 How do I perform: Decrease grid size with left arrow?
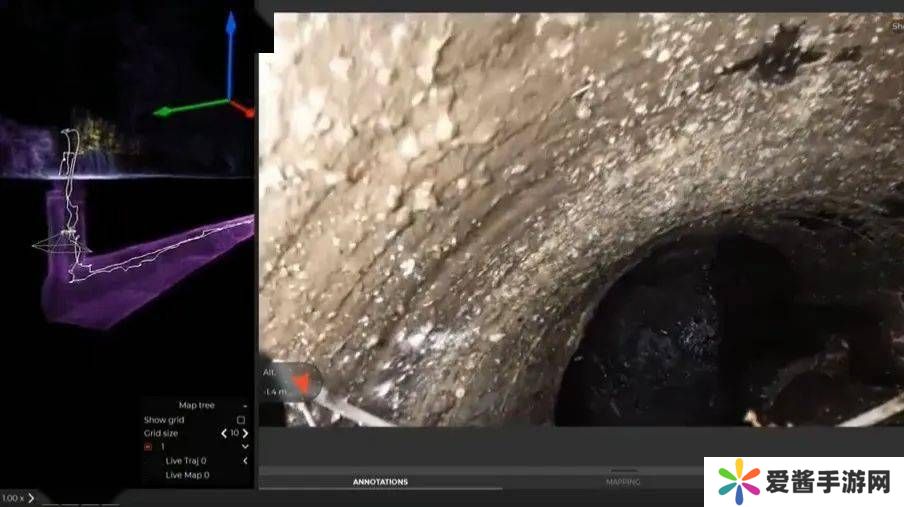click(x=224, y=433)
